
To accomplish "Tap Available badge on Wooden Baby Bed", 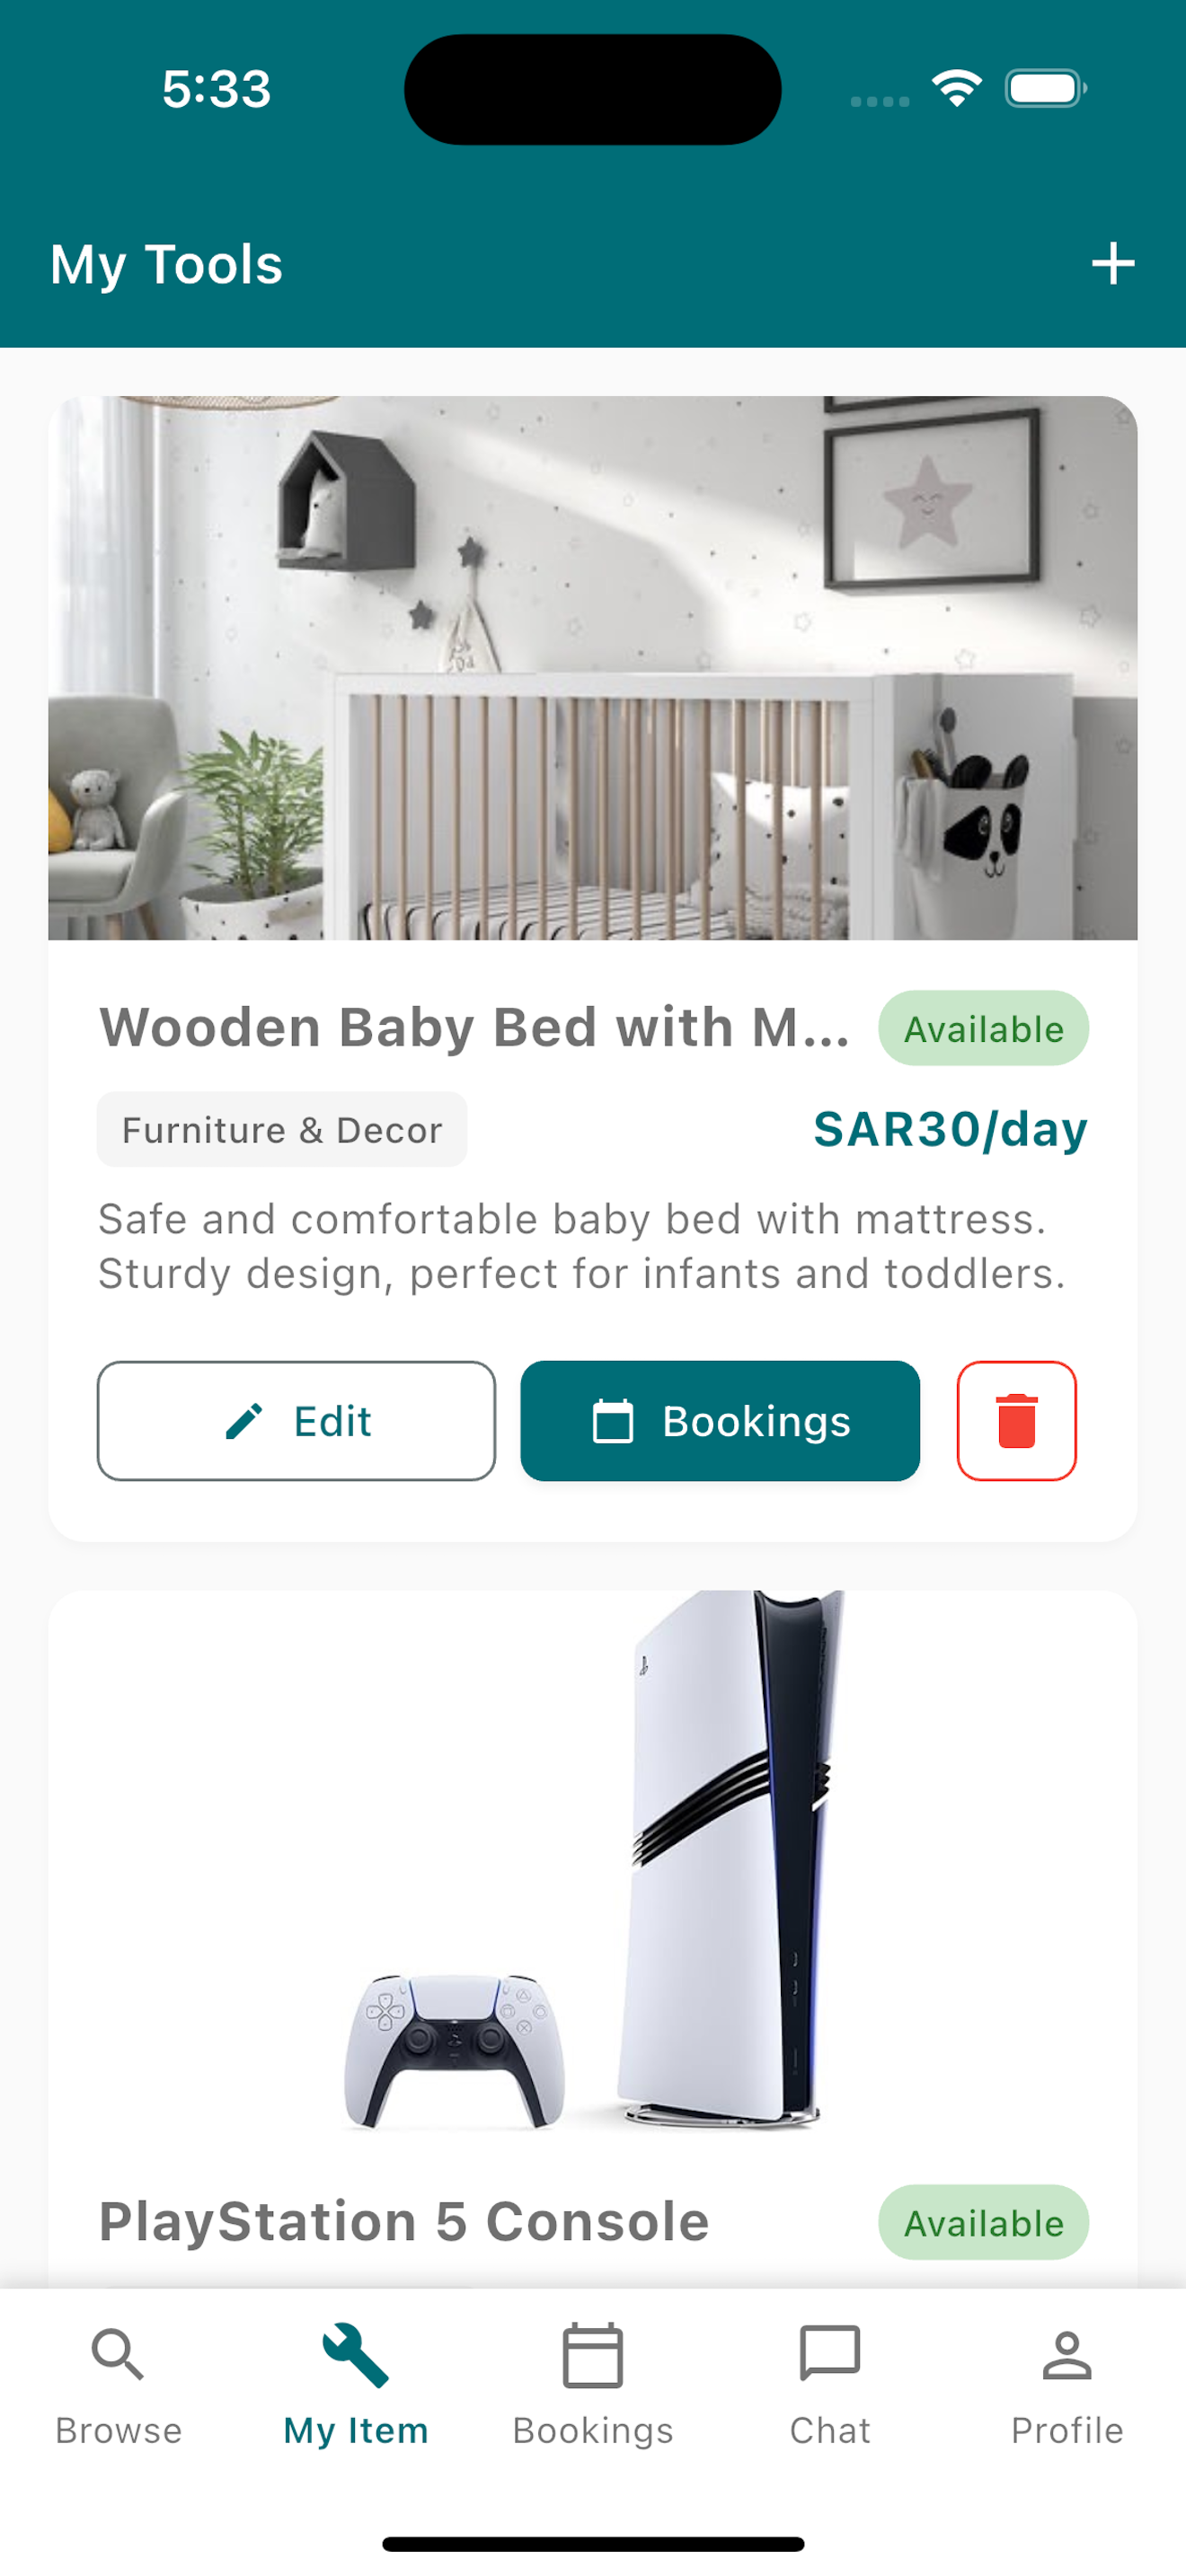I will coord(984,1029).
